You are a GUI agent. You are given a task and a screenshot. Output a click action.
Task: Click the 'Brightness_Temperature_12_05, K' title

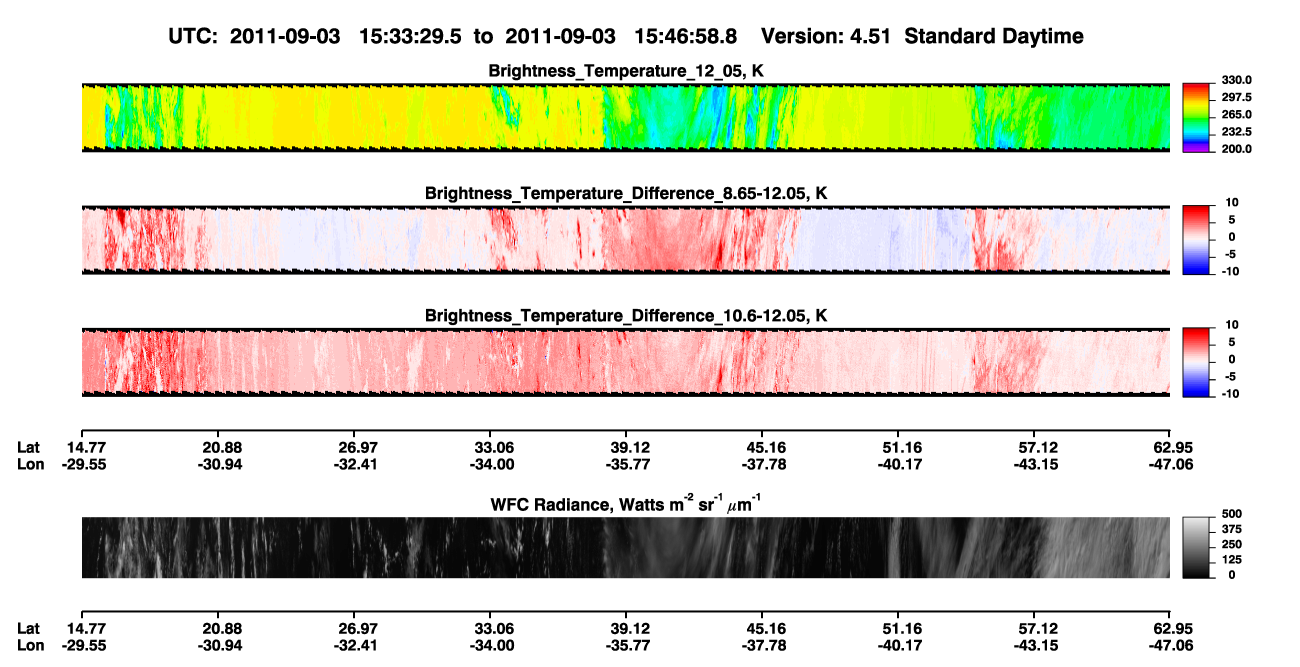point(626,71)
